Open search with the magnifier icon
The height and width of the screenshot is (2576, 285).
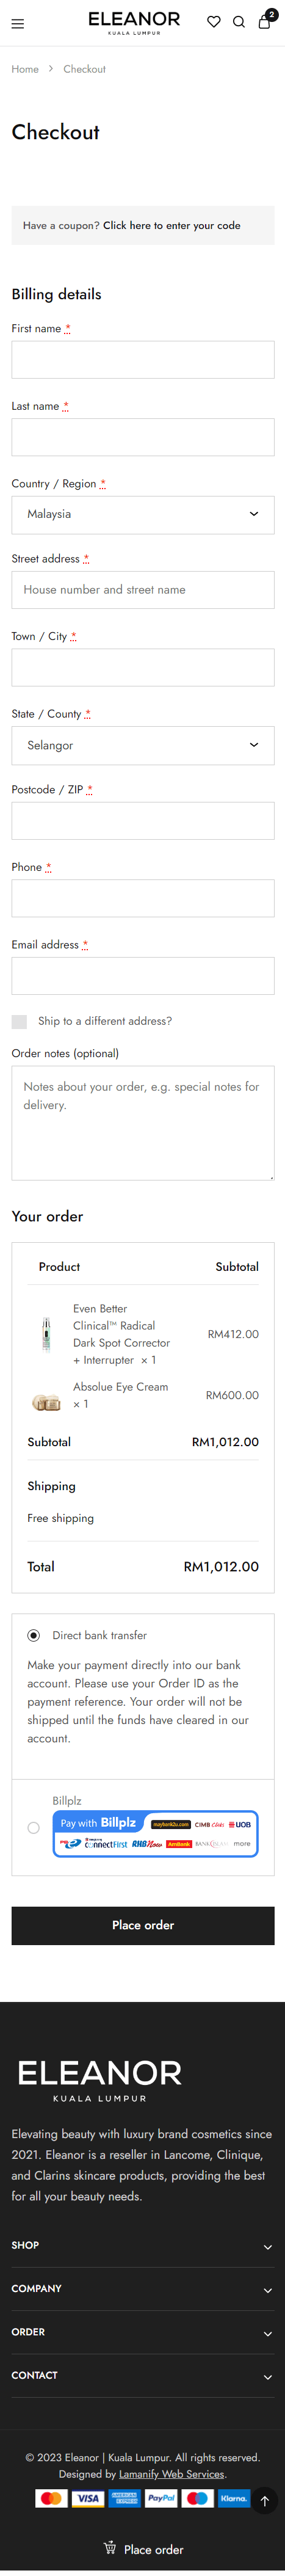239,22
